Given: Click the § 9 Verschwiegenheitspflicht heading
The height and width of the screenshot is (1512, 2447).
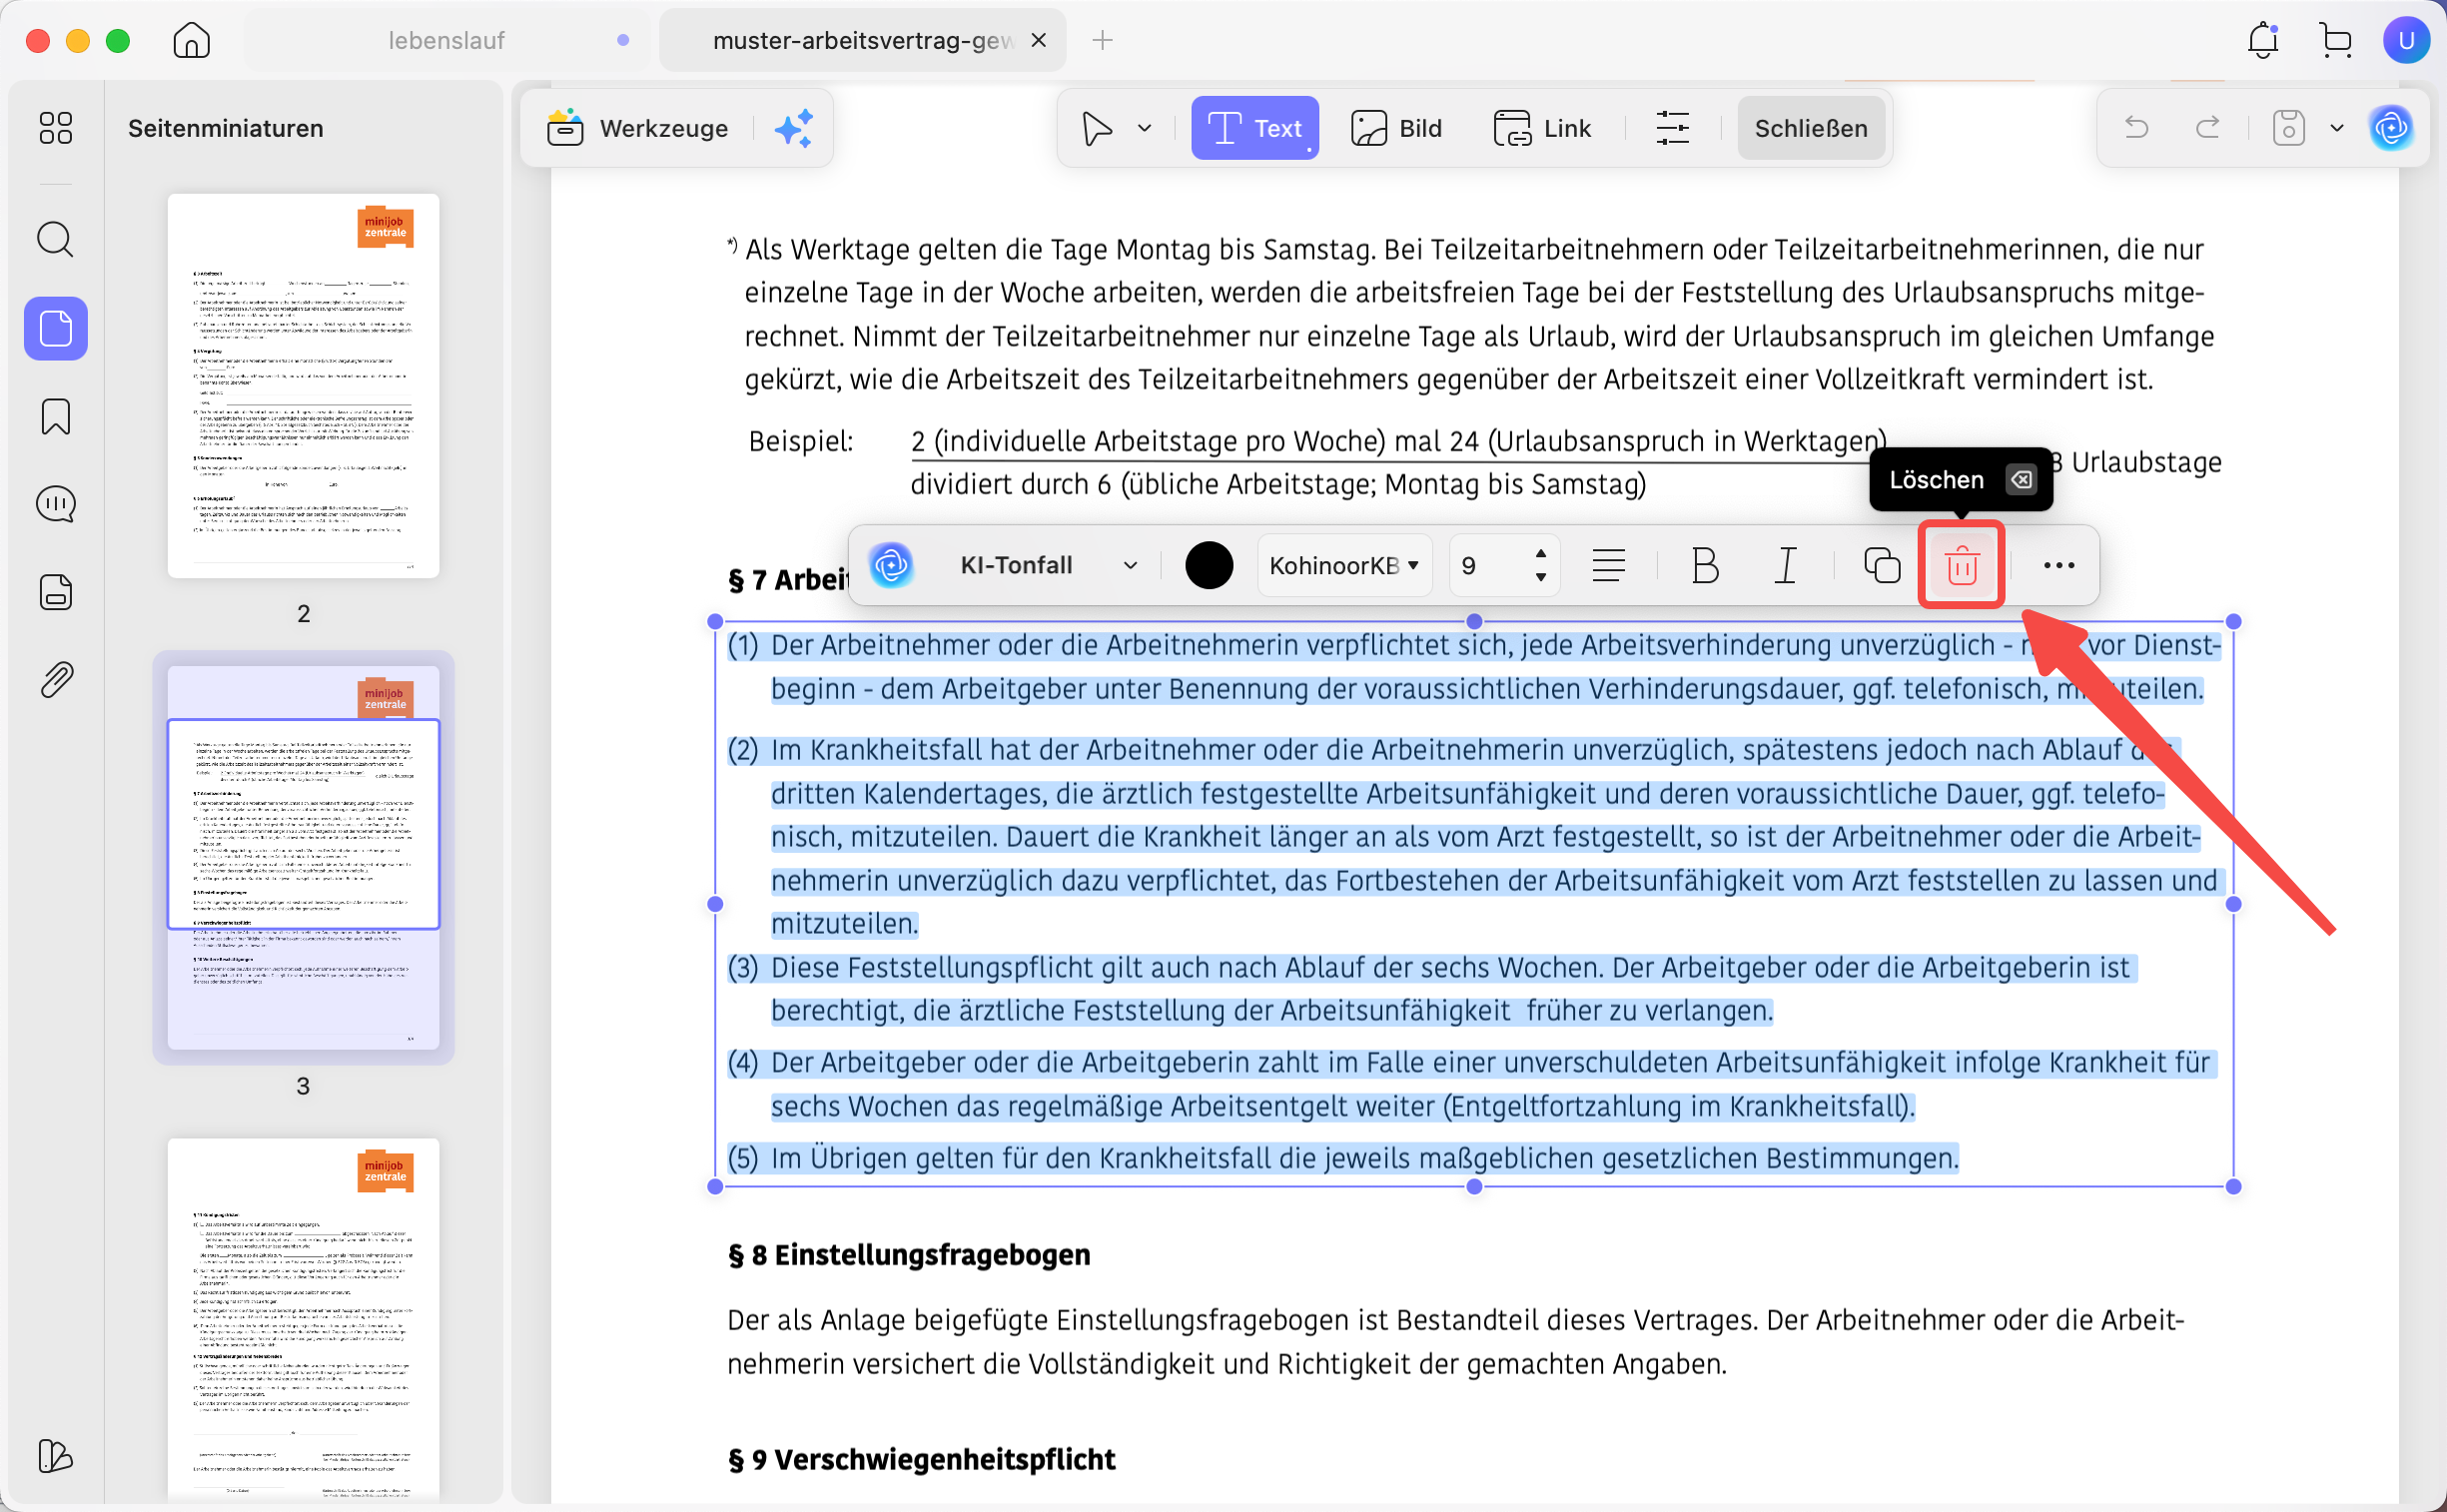Looking at the screenshot, I should click(920, 1460).
